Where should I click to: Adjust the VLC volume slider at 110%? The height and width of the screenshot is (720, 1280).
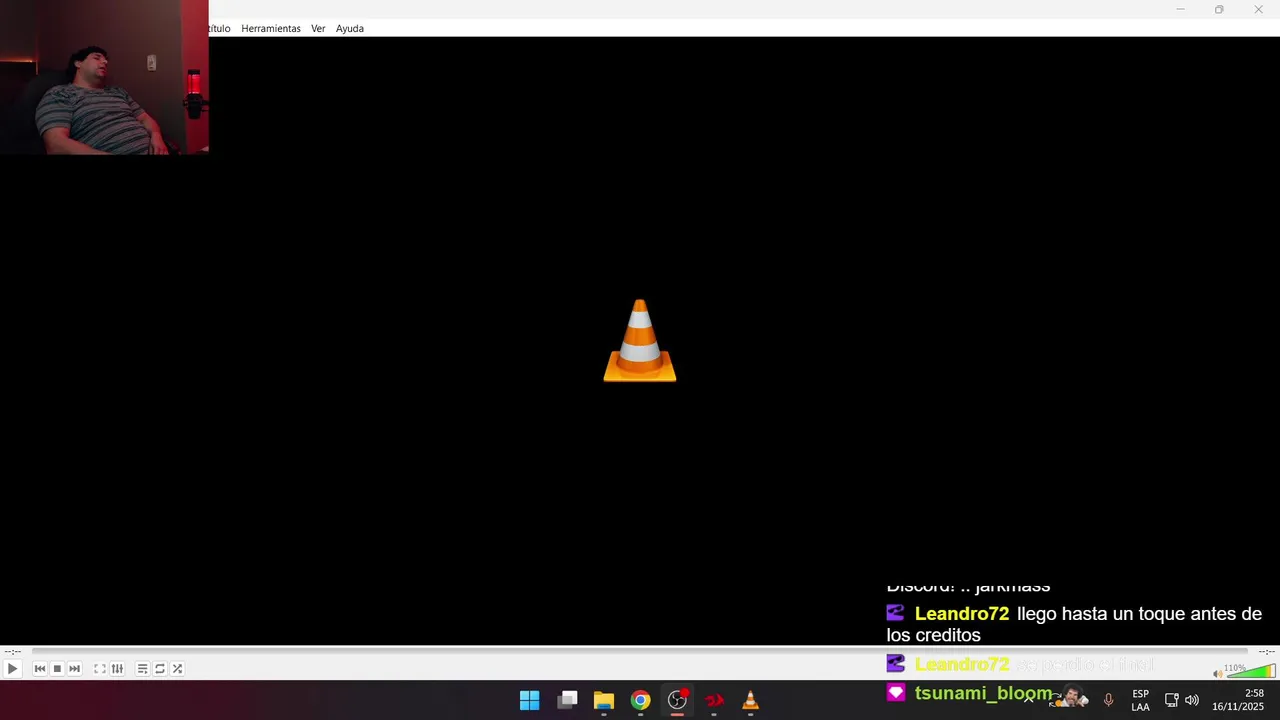coord(1250,671)
